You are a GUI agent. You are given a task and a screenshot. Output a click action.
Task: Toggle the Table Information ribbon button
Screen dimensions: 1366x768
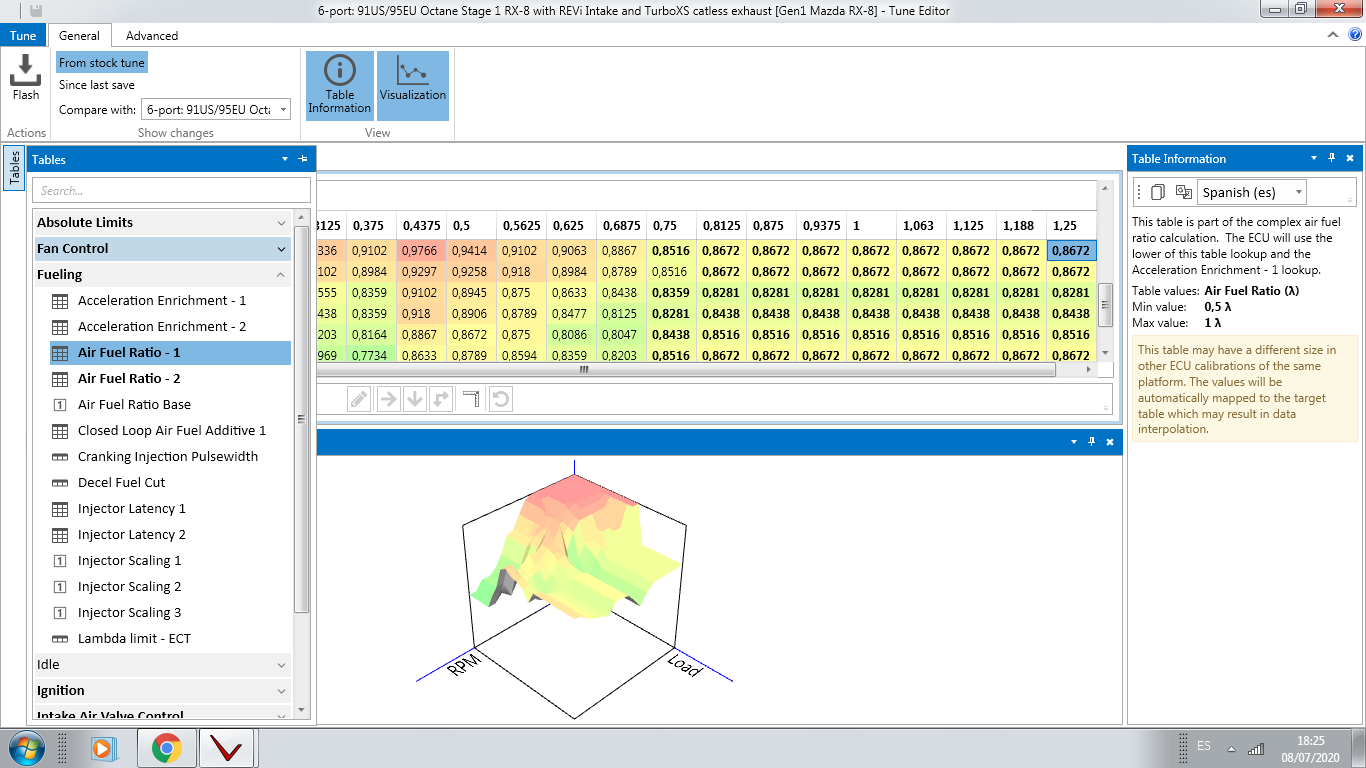(x=340, y=86)
